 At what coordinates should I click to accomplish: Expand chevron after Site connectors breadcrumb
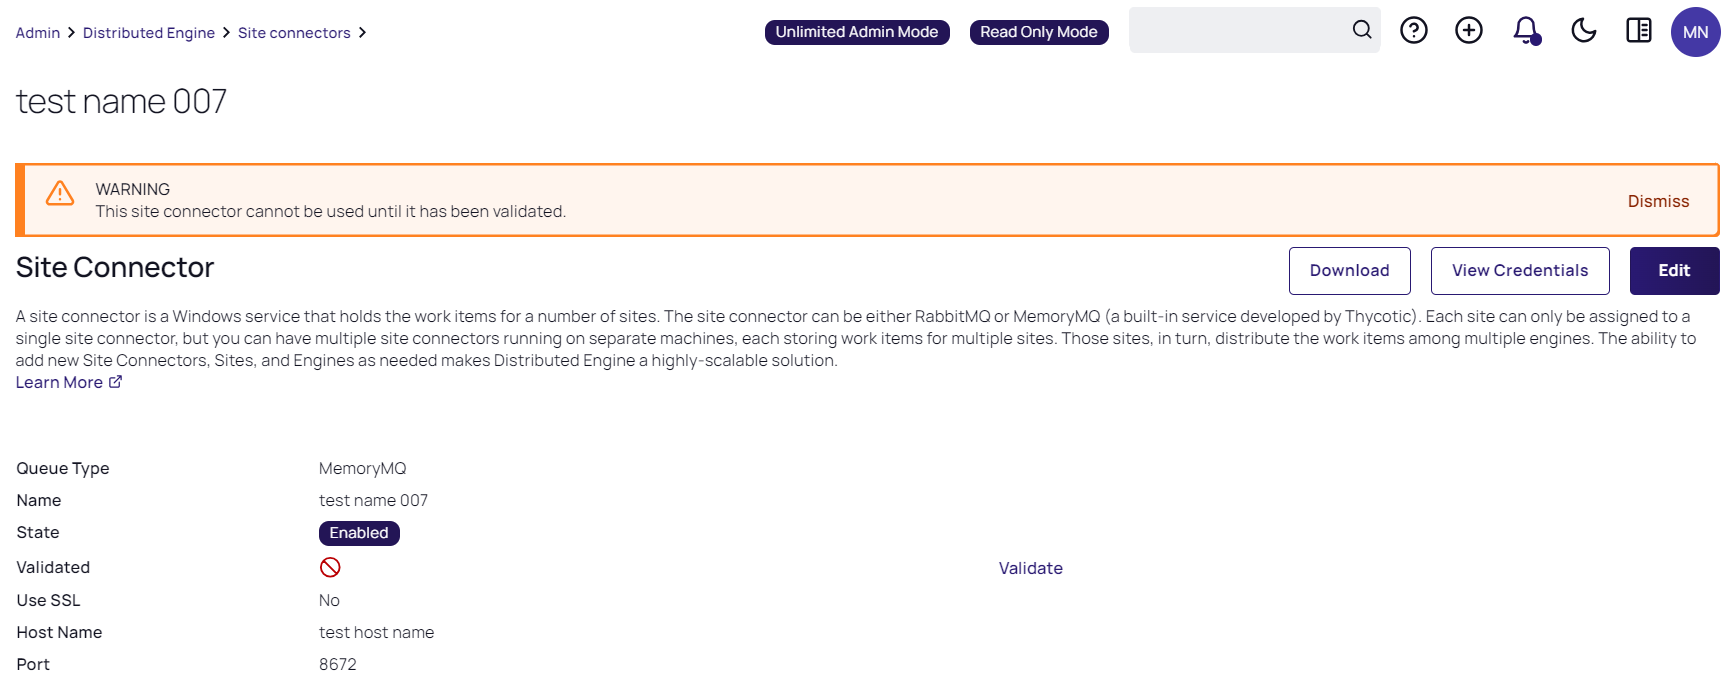click(x=362, y=33)
